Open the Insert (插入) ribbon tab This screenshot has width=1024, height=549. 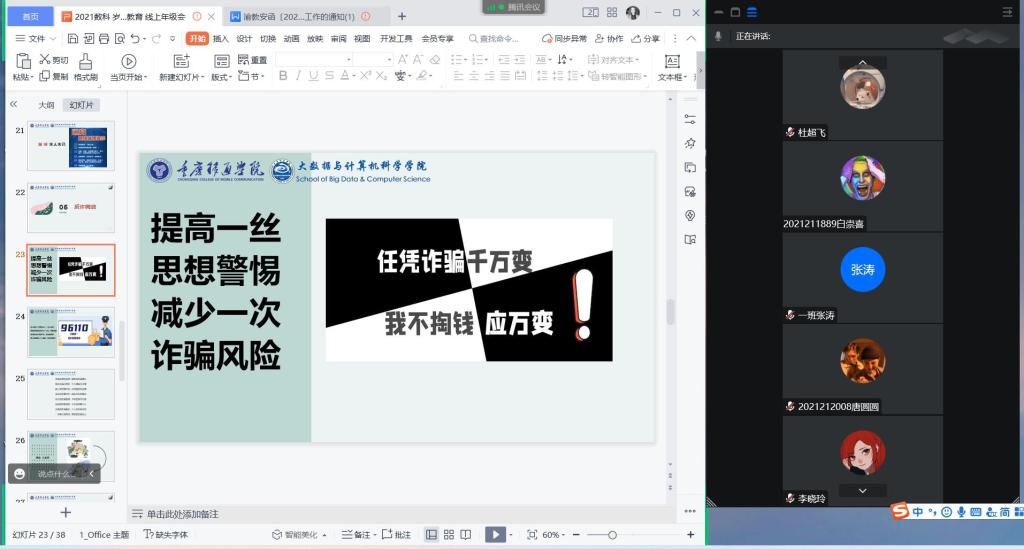click(x=220, y=39)
